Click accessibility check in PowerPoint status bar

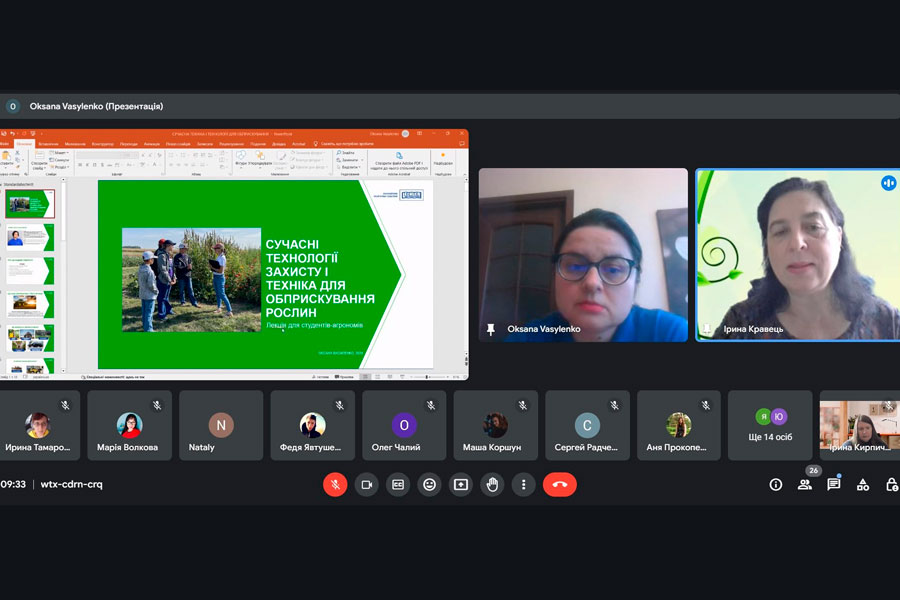coord(112,377)
